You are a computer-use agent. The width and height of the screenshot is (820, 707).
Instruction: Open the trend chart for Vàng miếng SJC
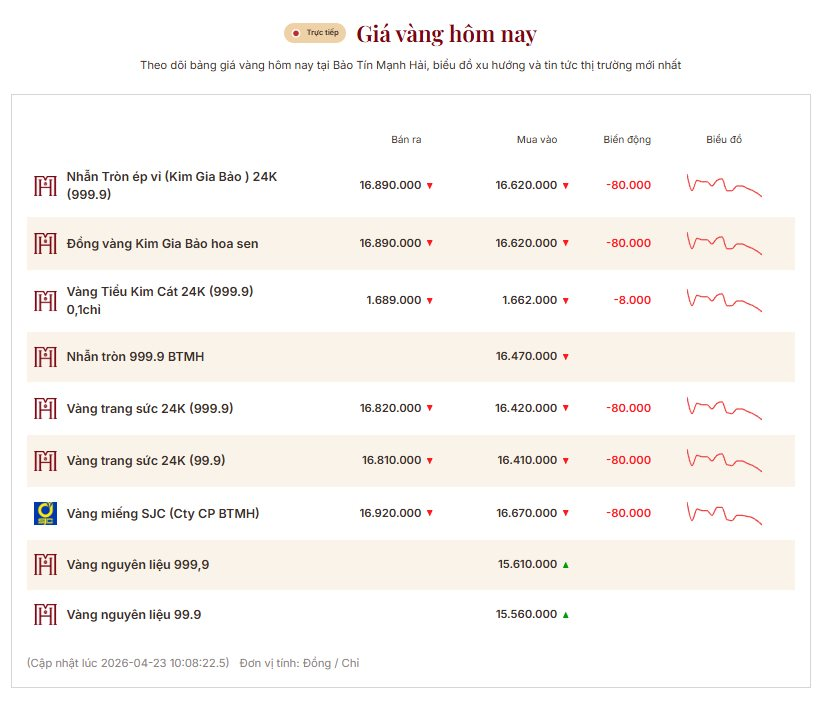[x=724, y=513]
